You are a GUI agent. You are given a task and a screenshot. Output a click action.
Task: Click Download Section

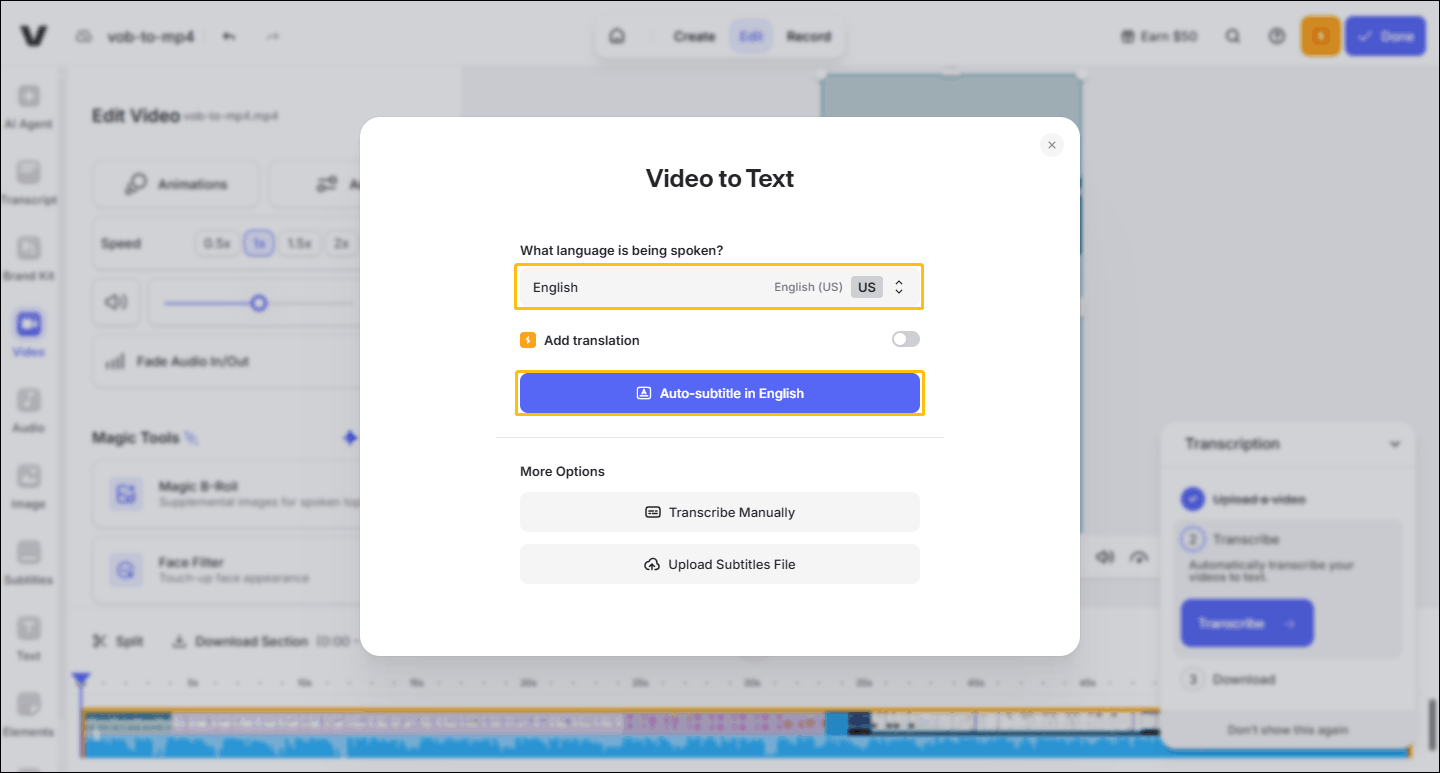pyautogui.click(x=240, y=641)
